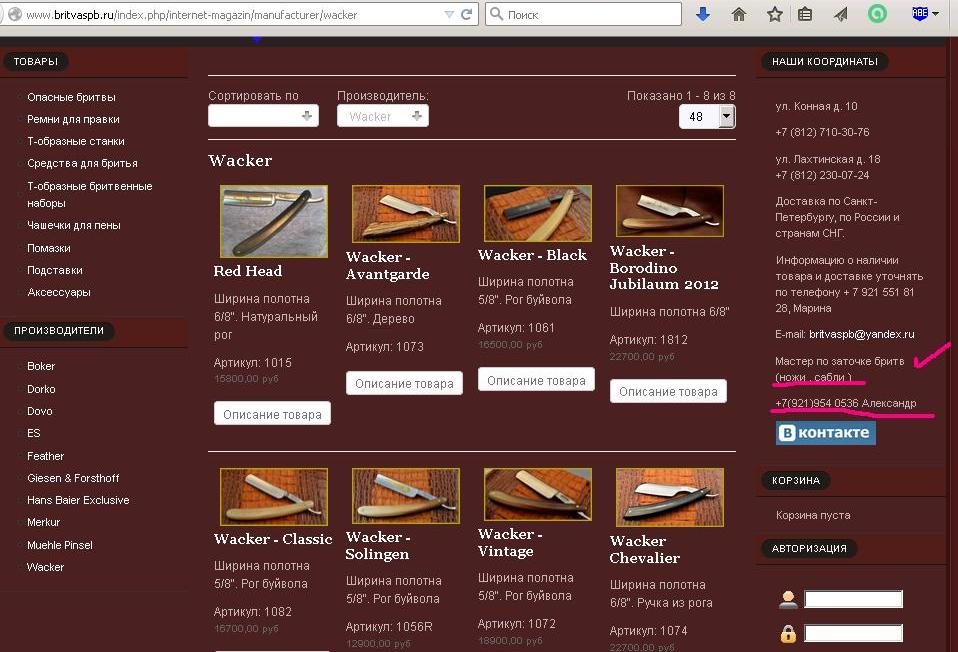
Task: Open the items-per-page 48 dropdown
Action: click(706, 117)
